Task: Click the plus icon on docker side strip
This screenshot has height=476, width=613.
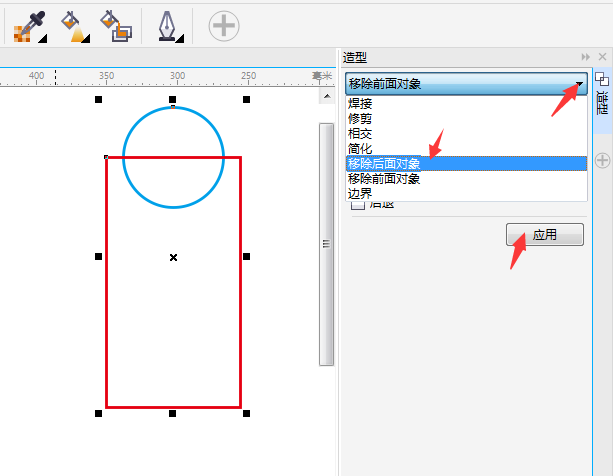Action: click(x=602, y=160)
